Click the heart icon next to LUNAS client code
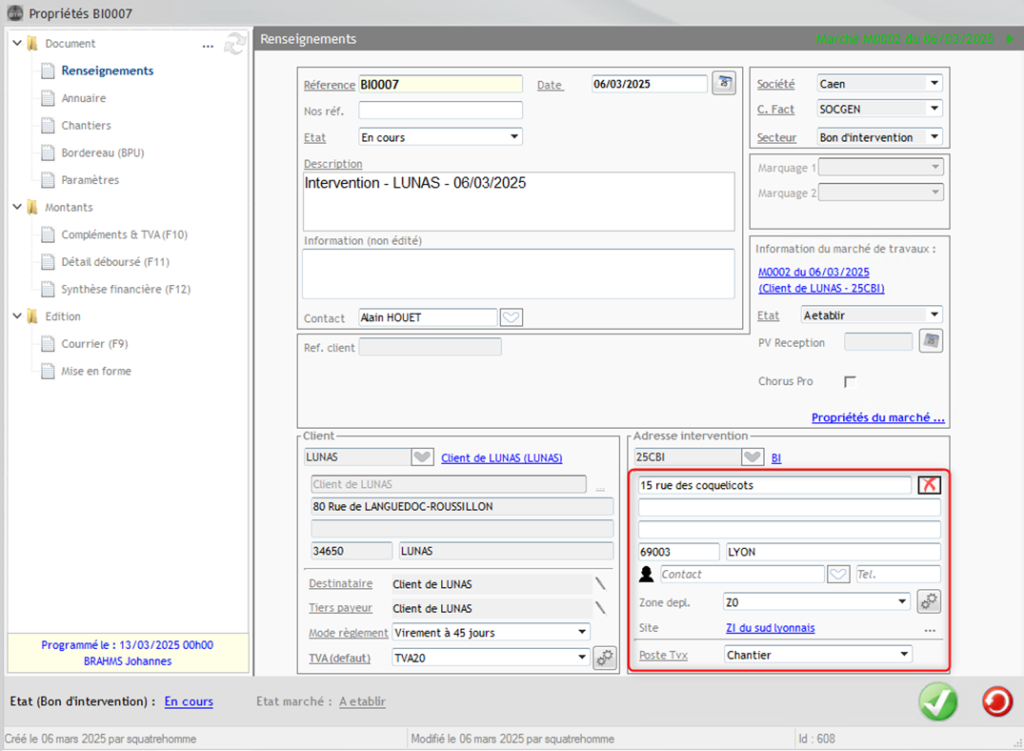This screenshot has height=751, width=1024. coord(423,457)
